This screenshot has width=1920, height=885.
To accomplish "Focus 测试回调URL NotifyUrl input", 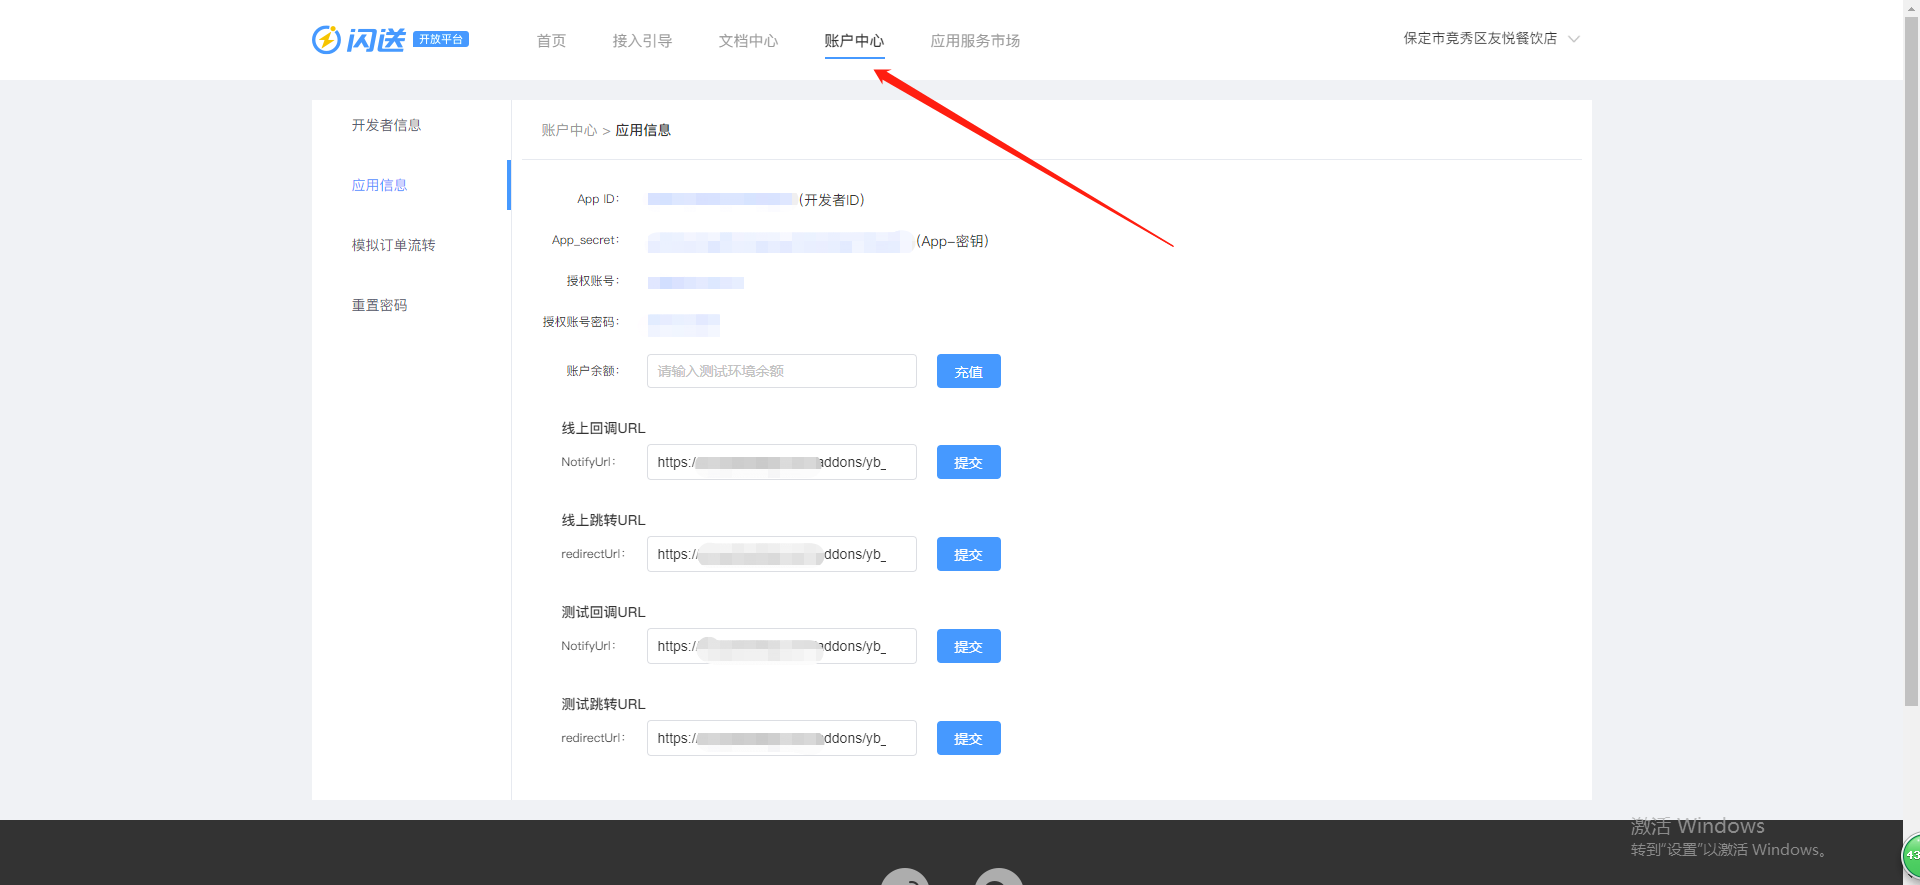I will [x=782, y=646].
